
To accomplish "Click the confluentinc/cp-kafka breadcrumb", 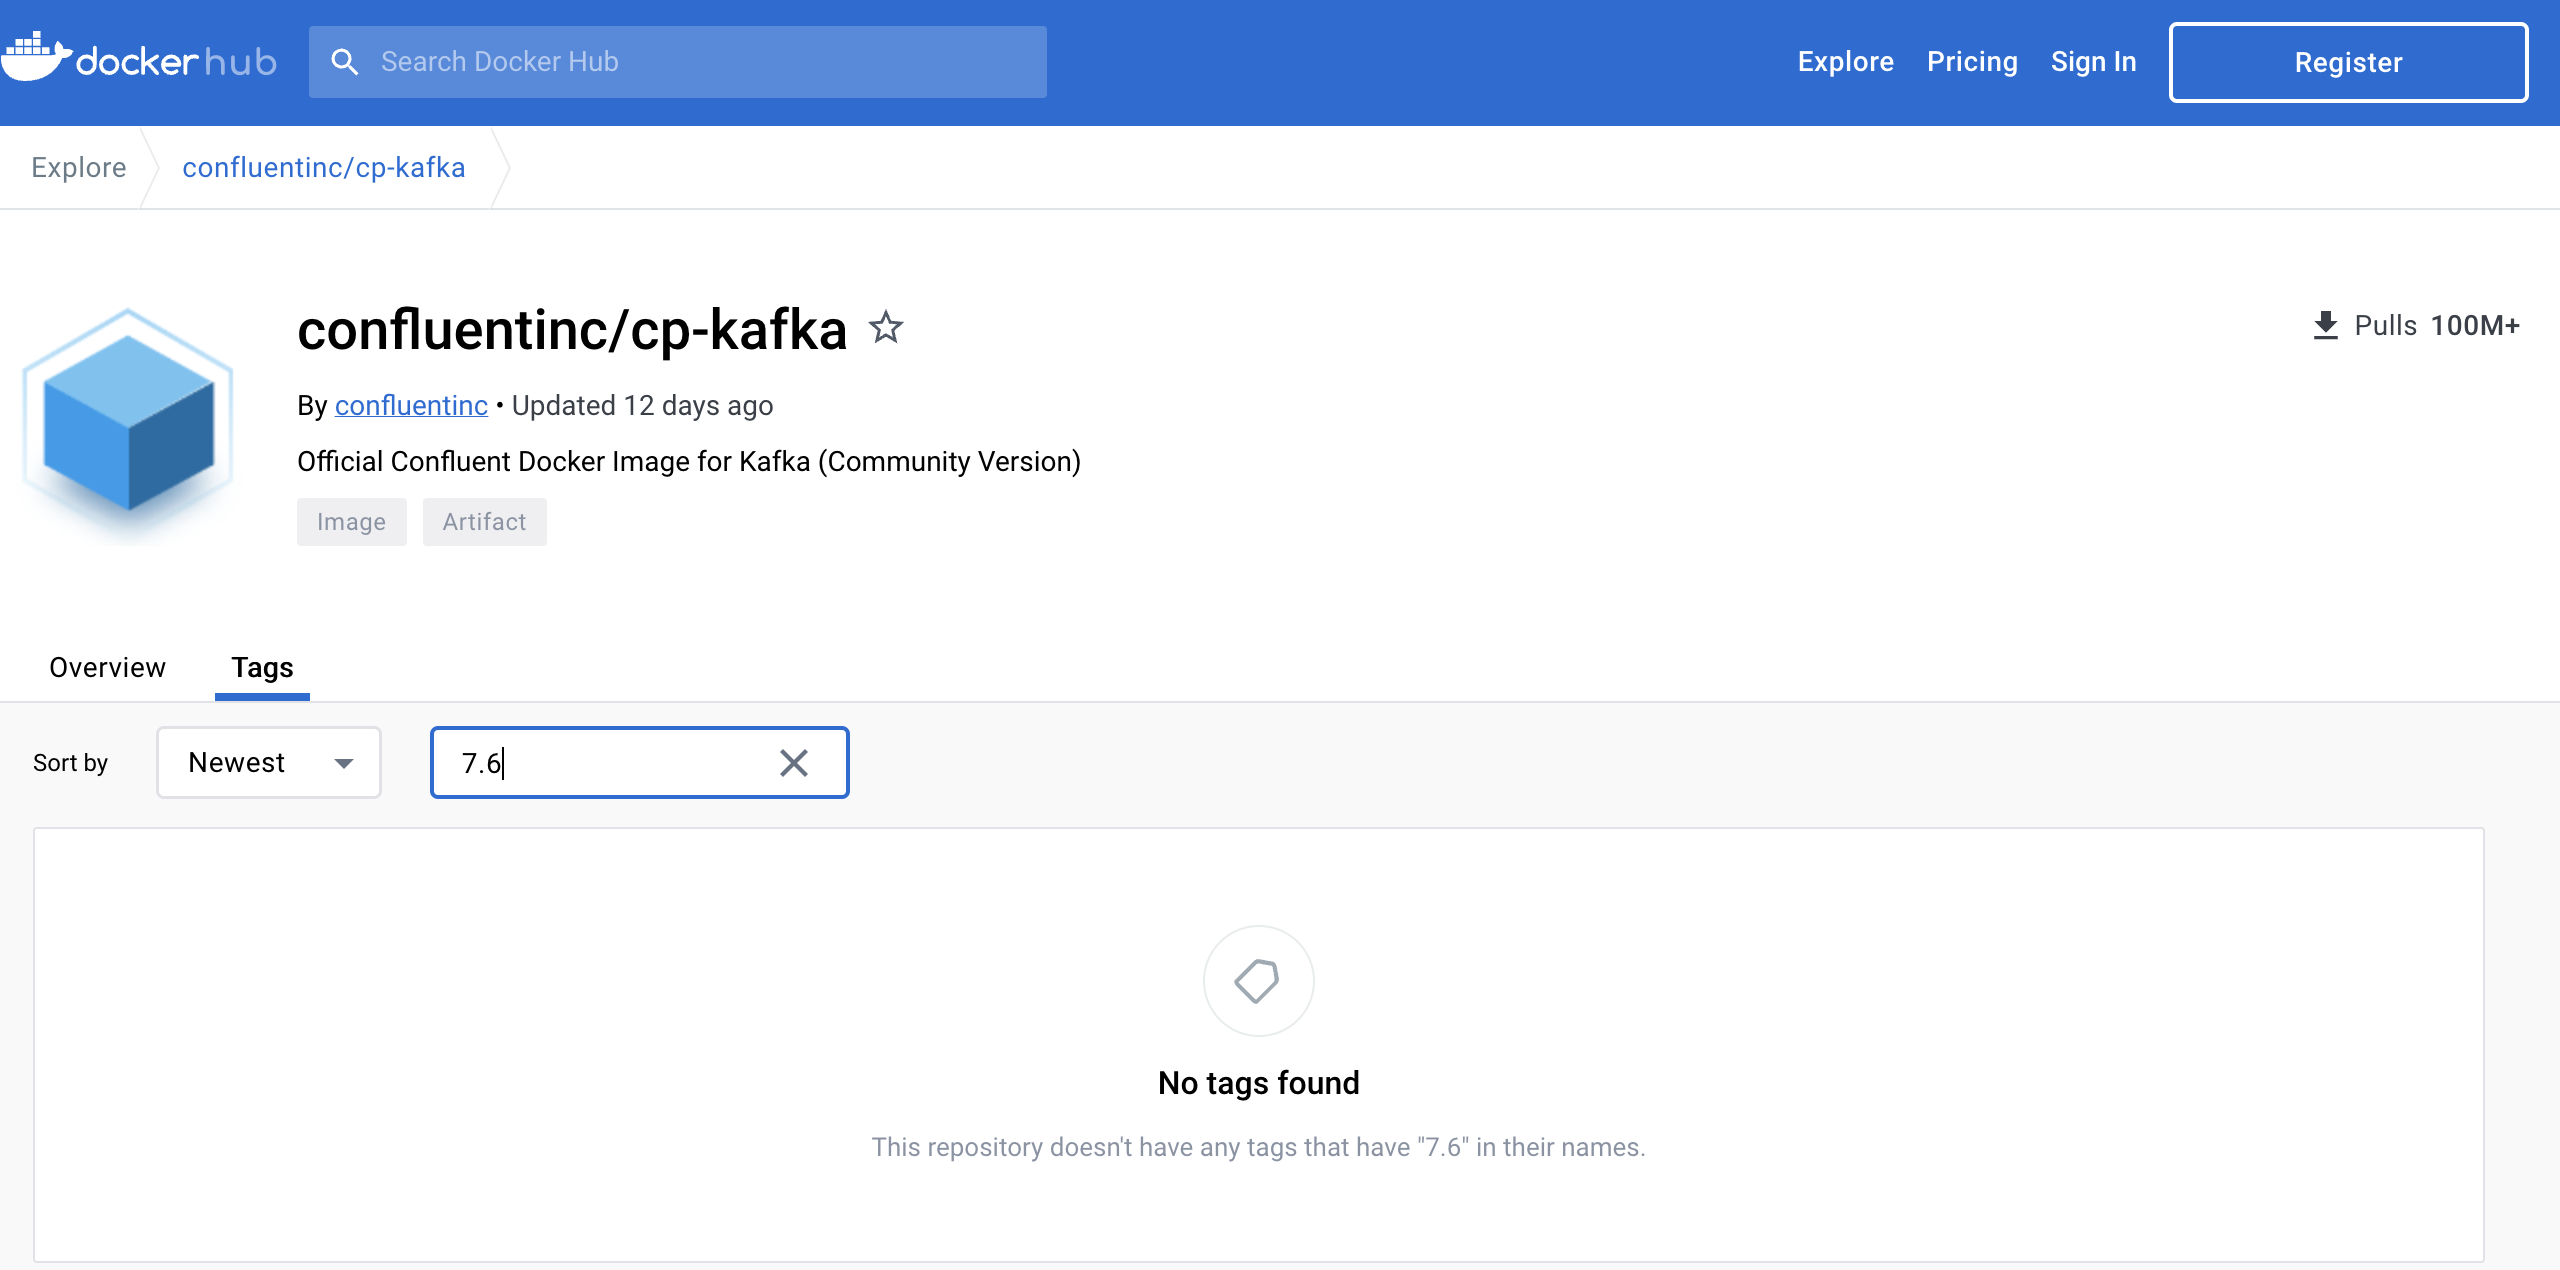I will tap(324, 167).
